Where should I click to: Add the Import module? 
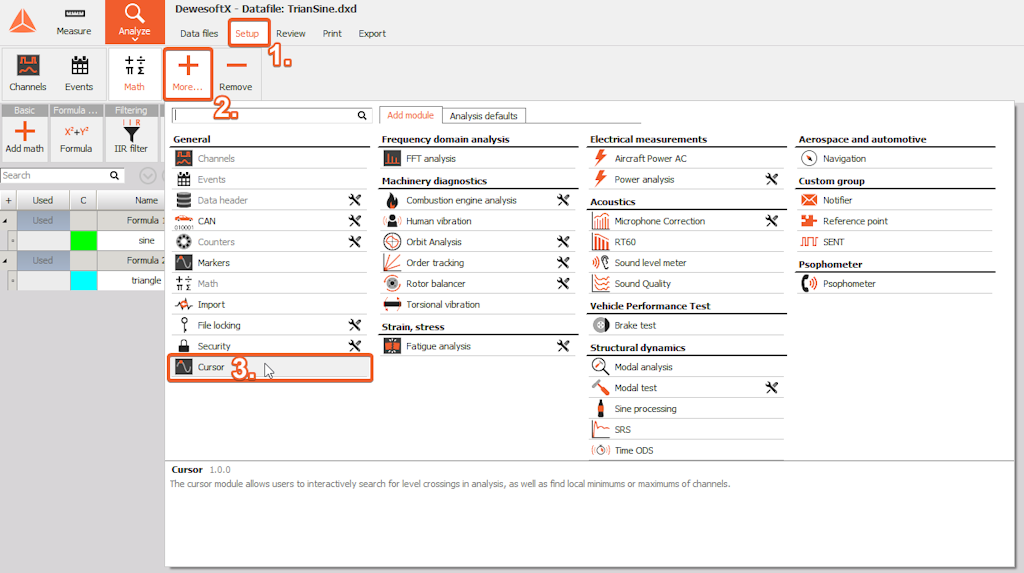pos(270,305)
